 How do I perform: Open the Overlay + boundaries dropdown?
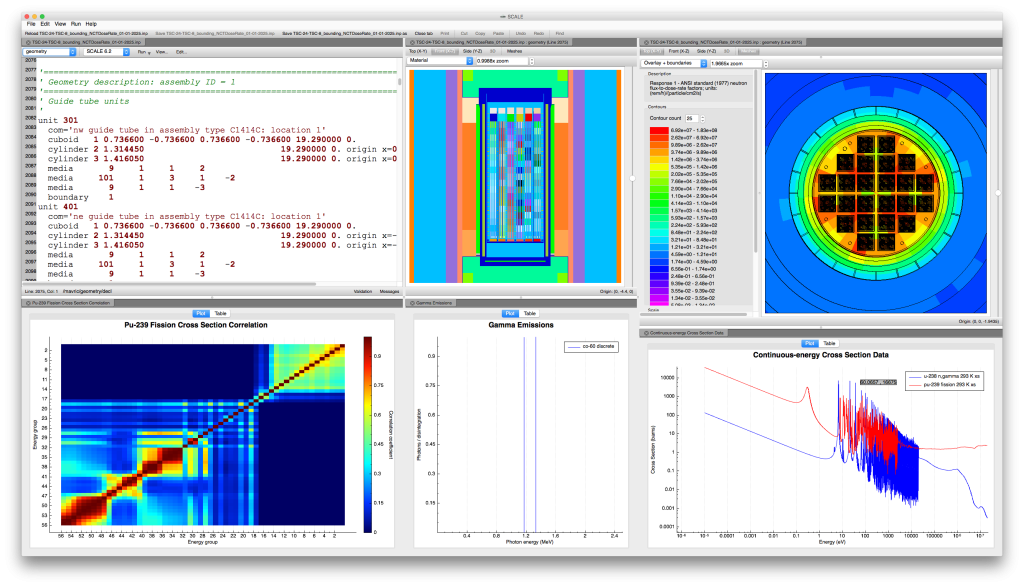[x=674, y=63]
